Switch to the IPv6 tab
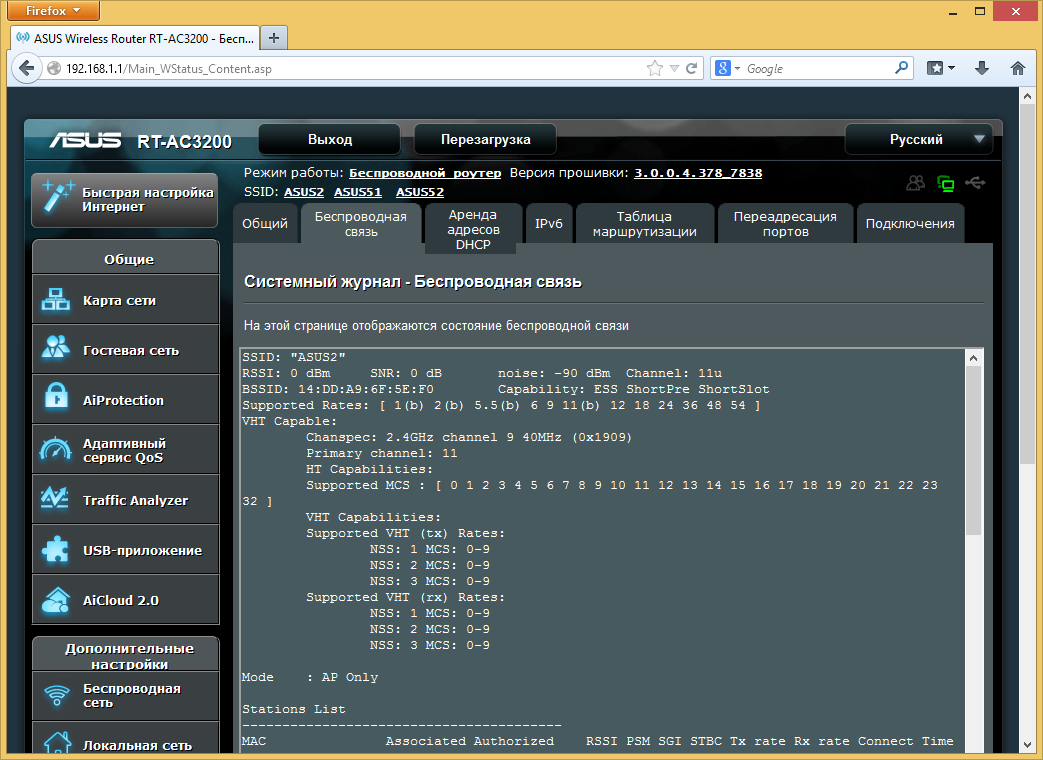This screenshot has width=1043, height=760. (x=549, y=224)
